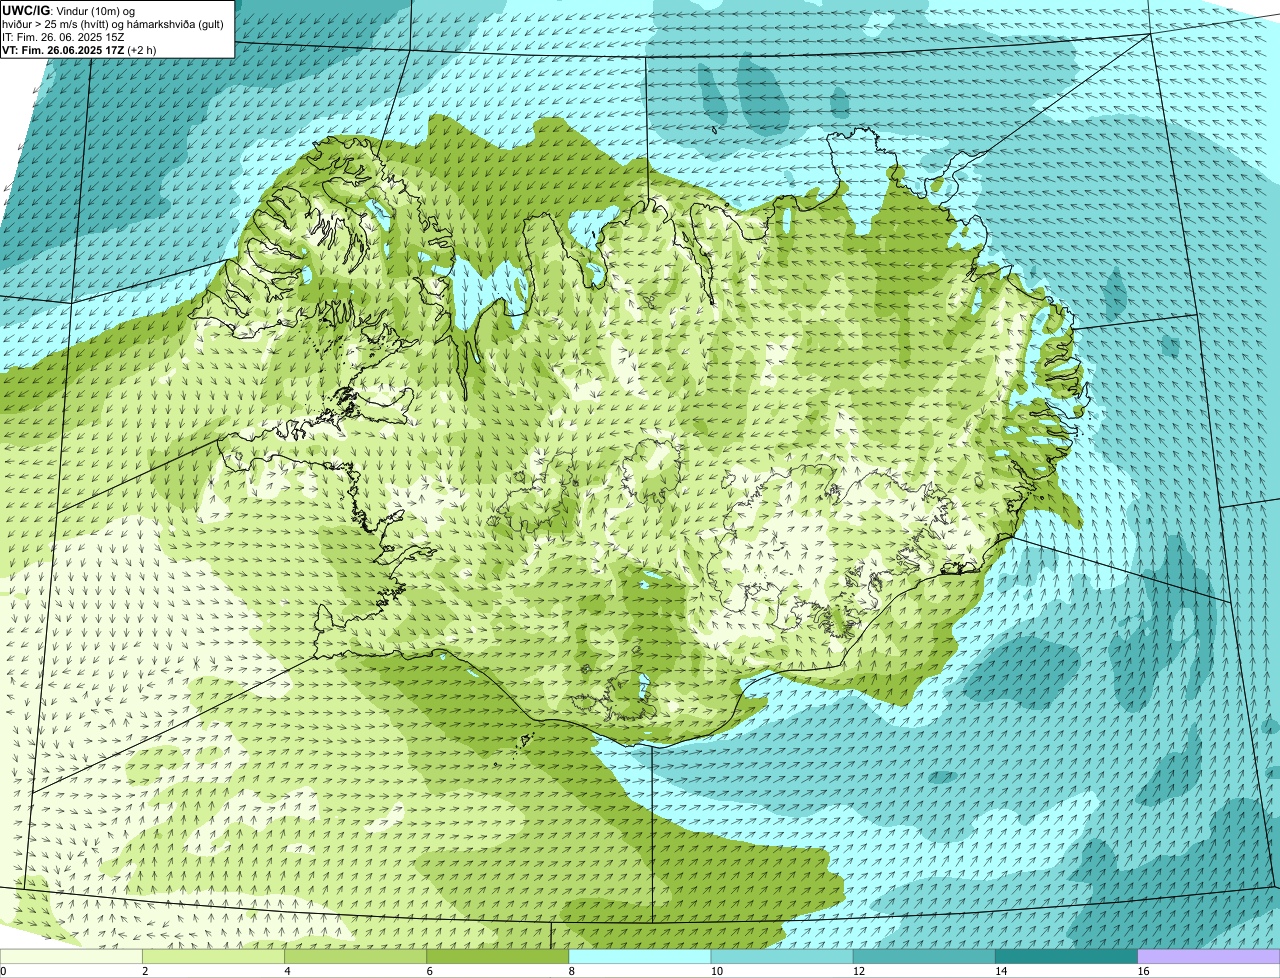Select the pale yellow 0–2 m/s color swatch
Image resolution: width=1280 pixels, height=978 pixels.
(71, 956)
